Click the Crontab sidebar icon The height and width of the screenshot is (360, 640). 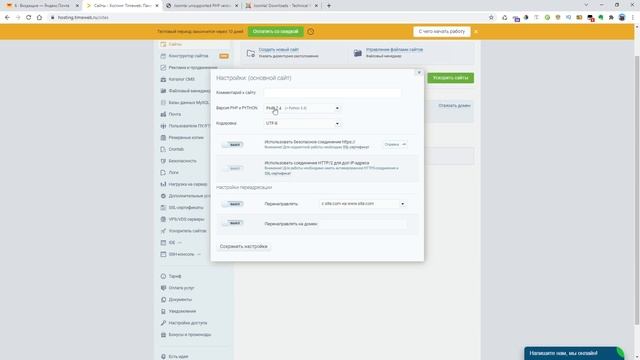pyautogui.click(x=163, y=149)
